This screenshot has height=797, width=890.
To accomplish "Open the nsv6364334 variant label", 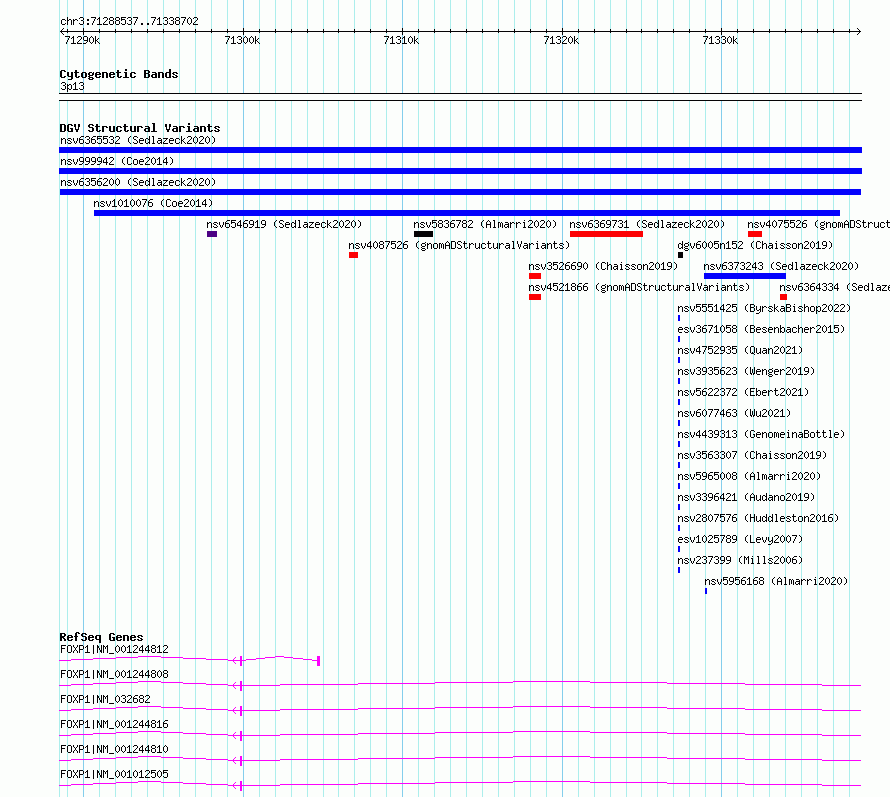I will [834, 287].
